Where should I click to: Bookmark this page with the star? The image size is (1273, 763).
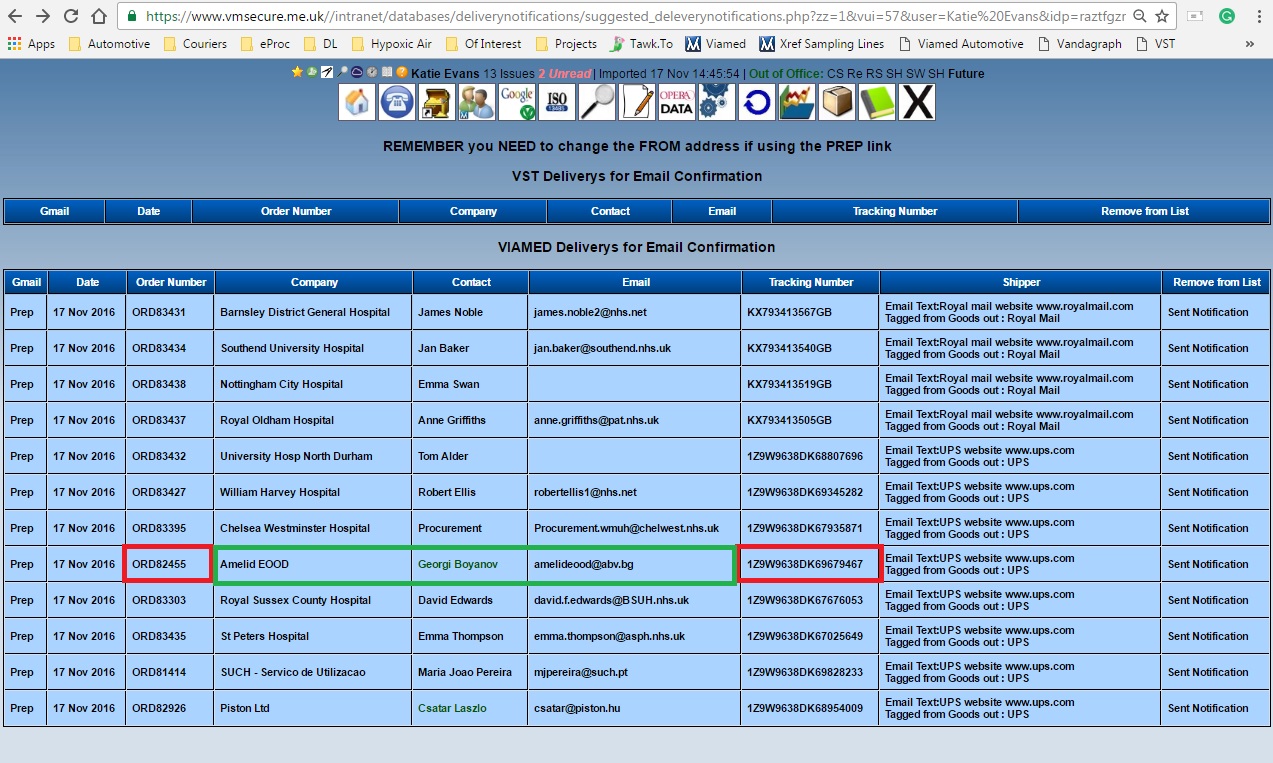[1162, 16]
